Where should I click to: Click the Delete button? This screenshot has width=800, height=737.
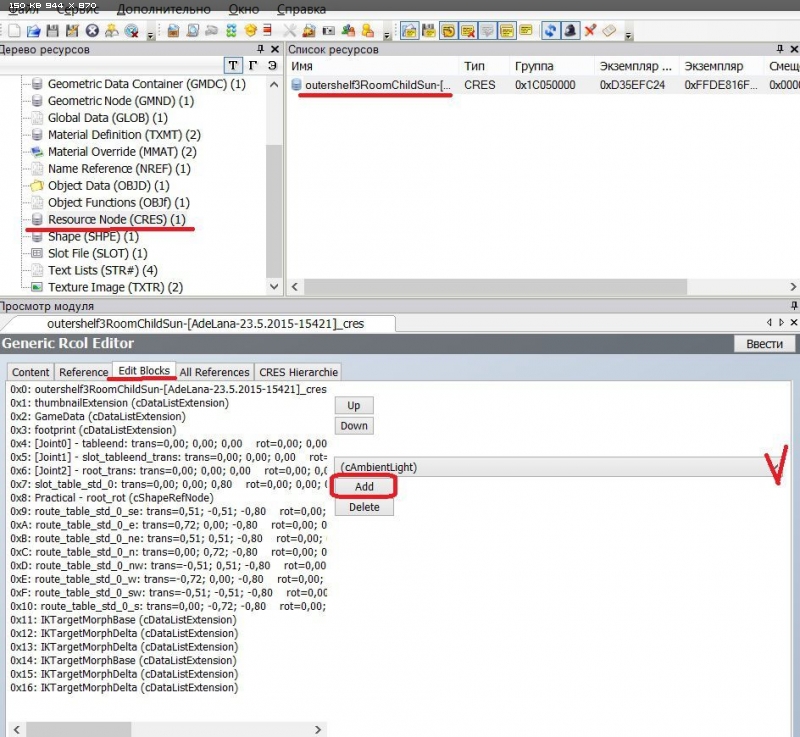point(364,507)
